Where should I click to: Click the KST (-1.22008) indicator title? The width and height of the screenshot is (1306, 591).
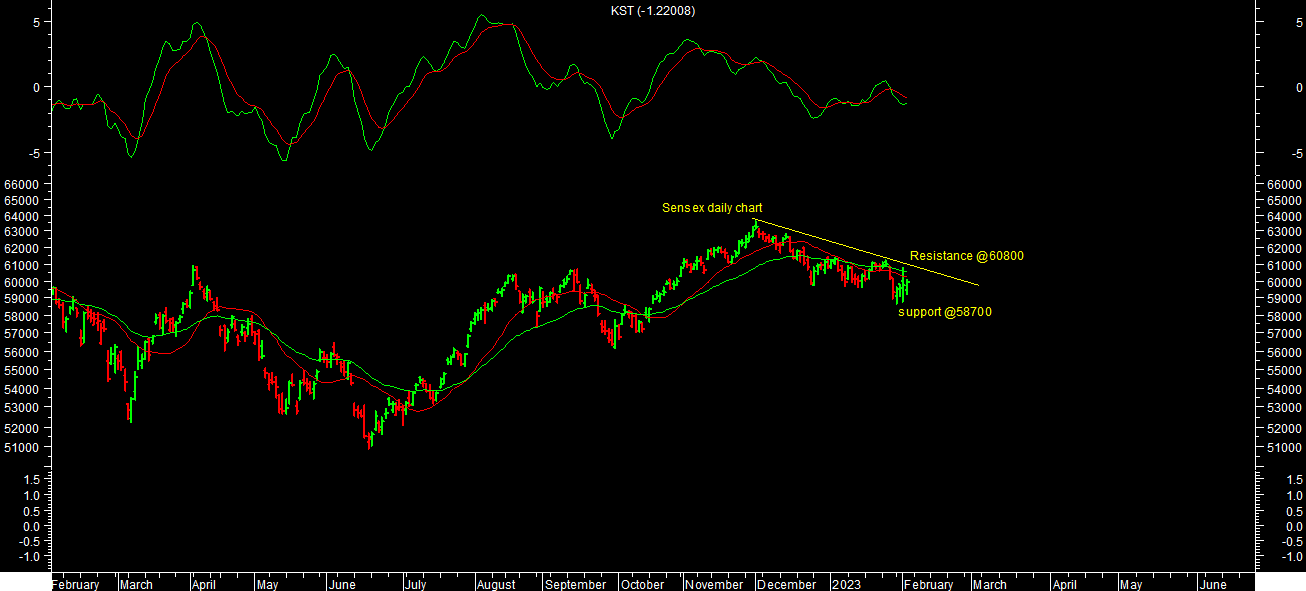(653, 11)
